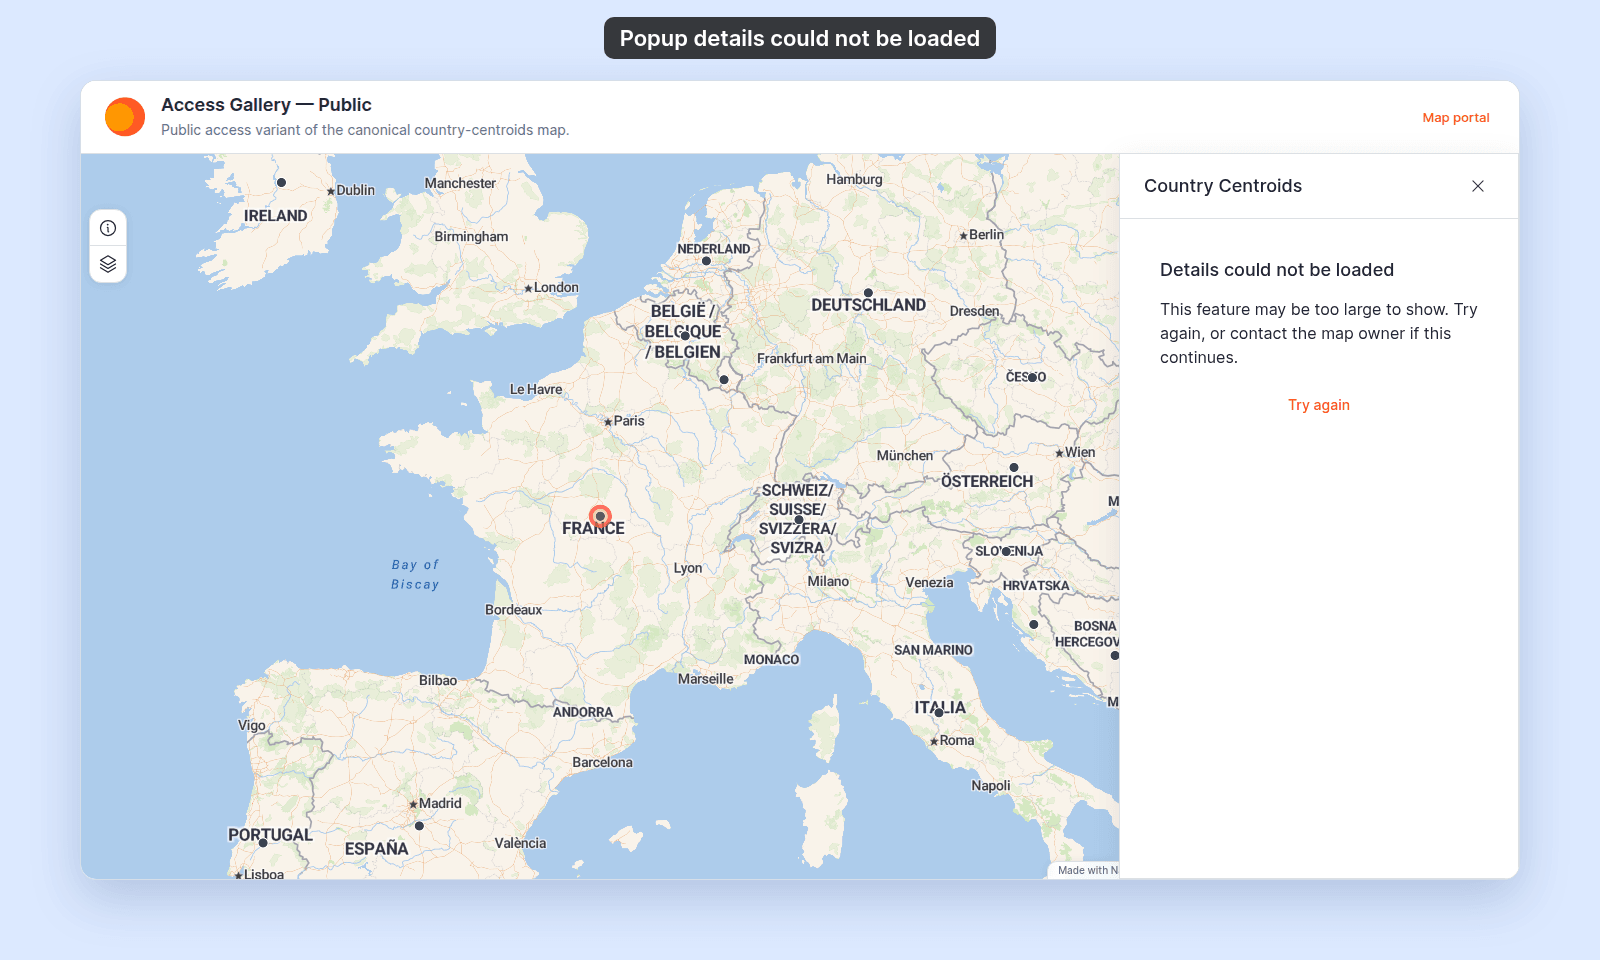1600x960 pixels.
Task: Click the Napoli label on the map
Action: click(991, 786)
